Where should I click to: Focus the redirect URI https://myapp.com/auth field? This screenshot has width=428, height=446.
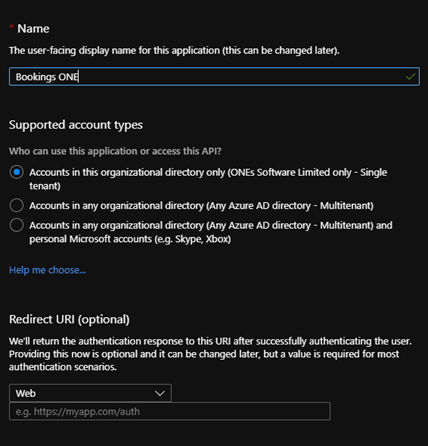[x=170, y=411]
